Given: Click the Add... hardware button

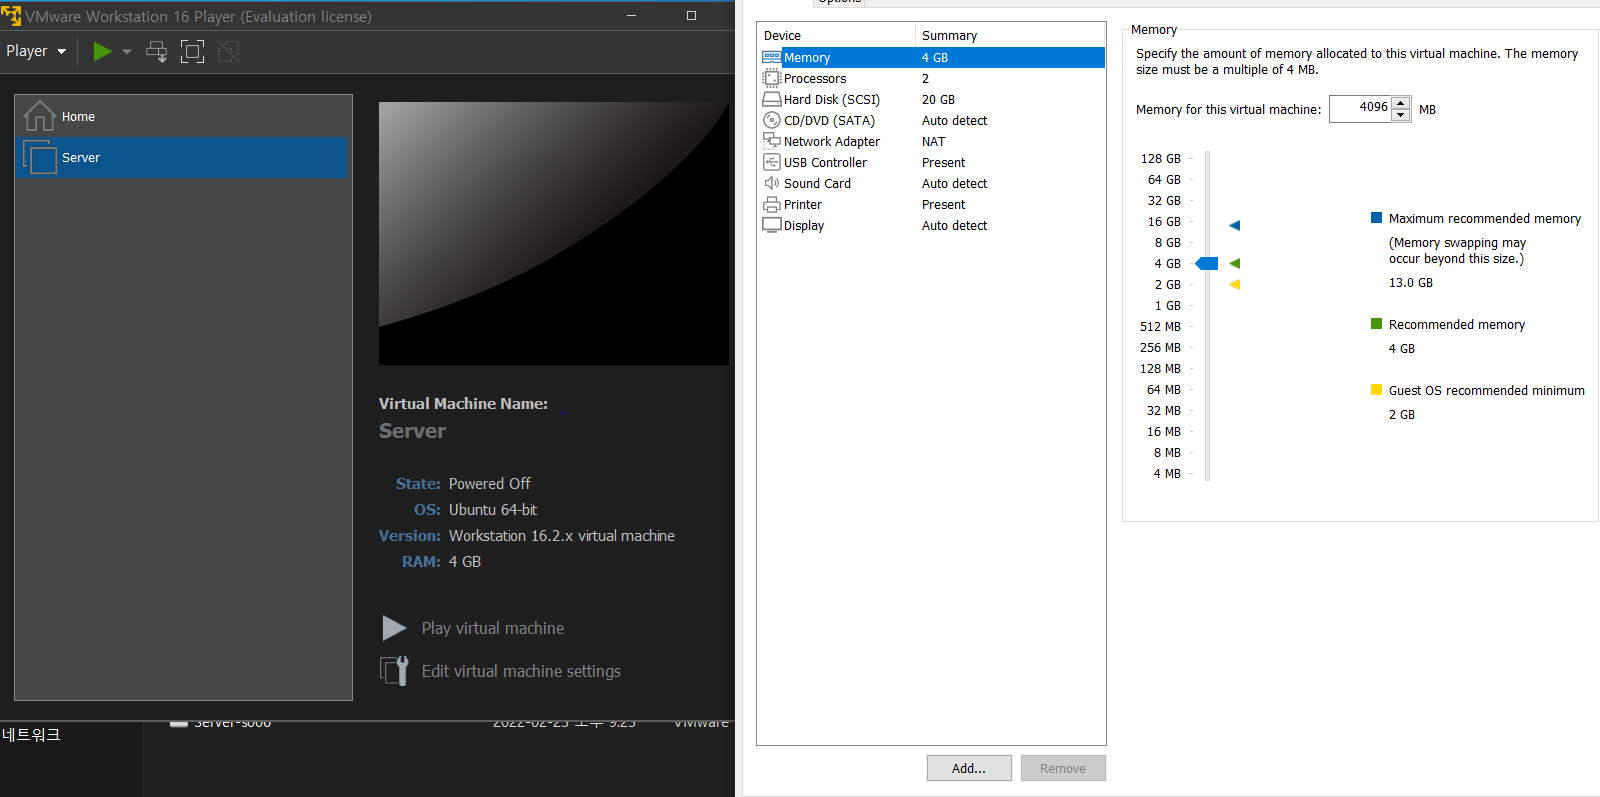Looking at the screenshot, I should click(x=969, y=768).
